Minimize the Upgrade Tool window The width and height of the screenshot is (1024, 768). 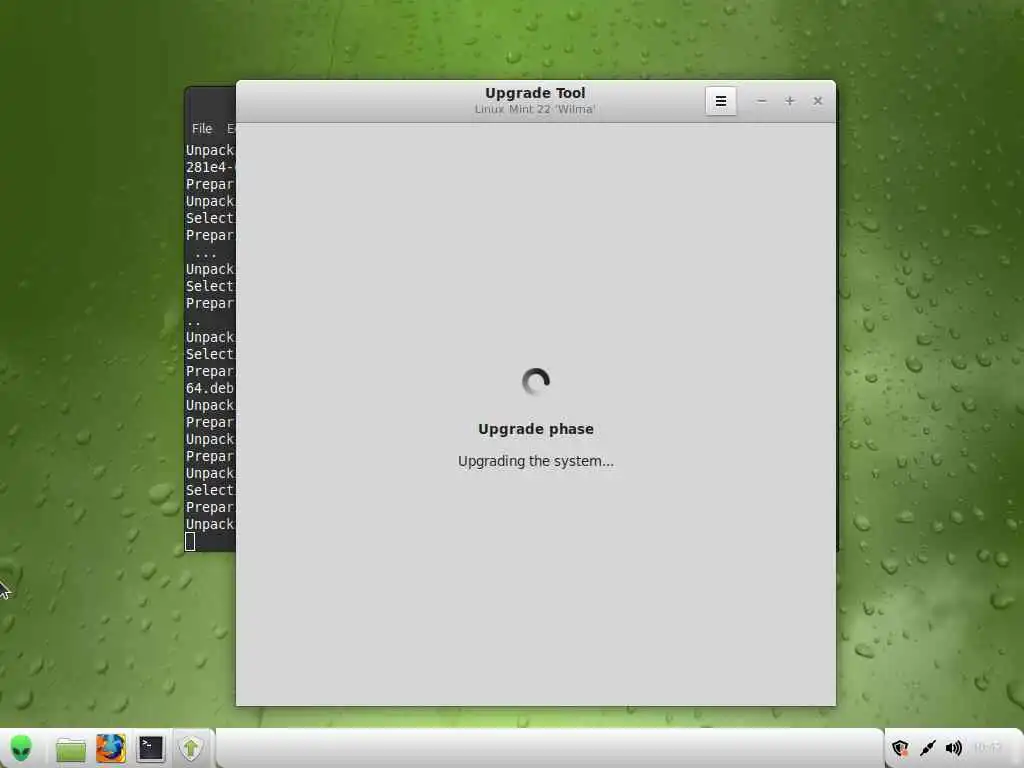(x=761, y=101)
